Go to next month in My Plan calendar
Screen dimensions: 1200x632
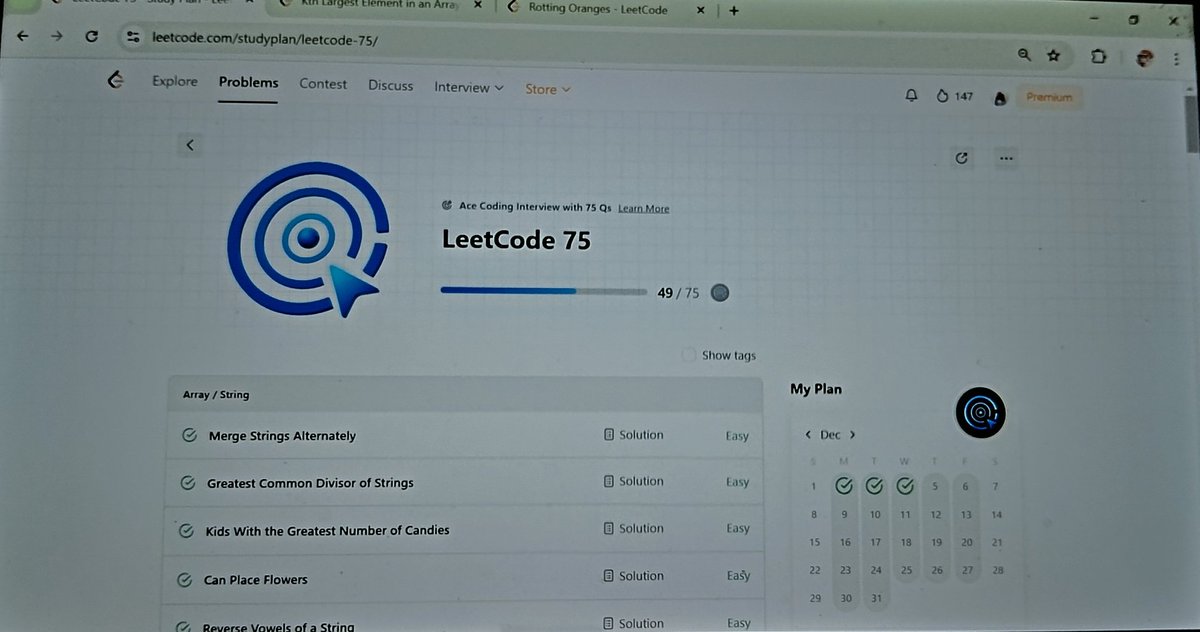click(x=852, y=435)
